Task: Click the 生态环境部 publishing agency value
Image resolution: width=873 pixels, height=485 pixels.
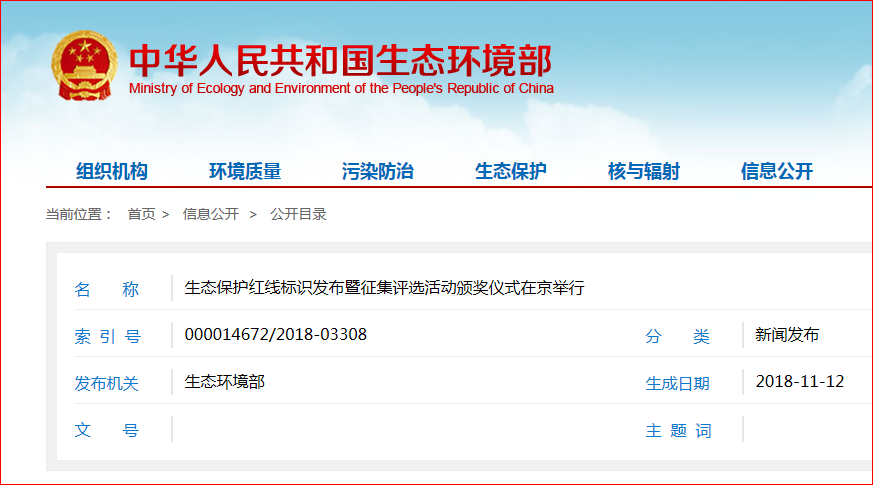Action: tap(225, 381)
